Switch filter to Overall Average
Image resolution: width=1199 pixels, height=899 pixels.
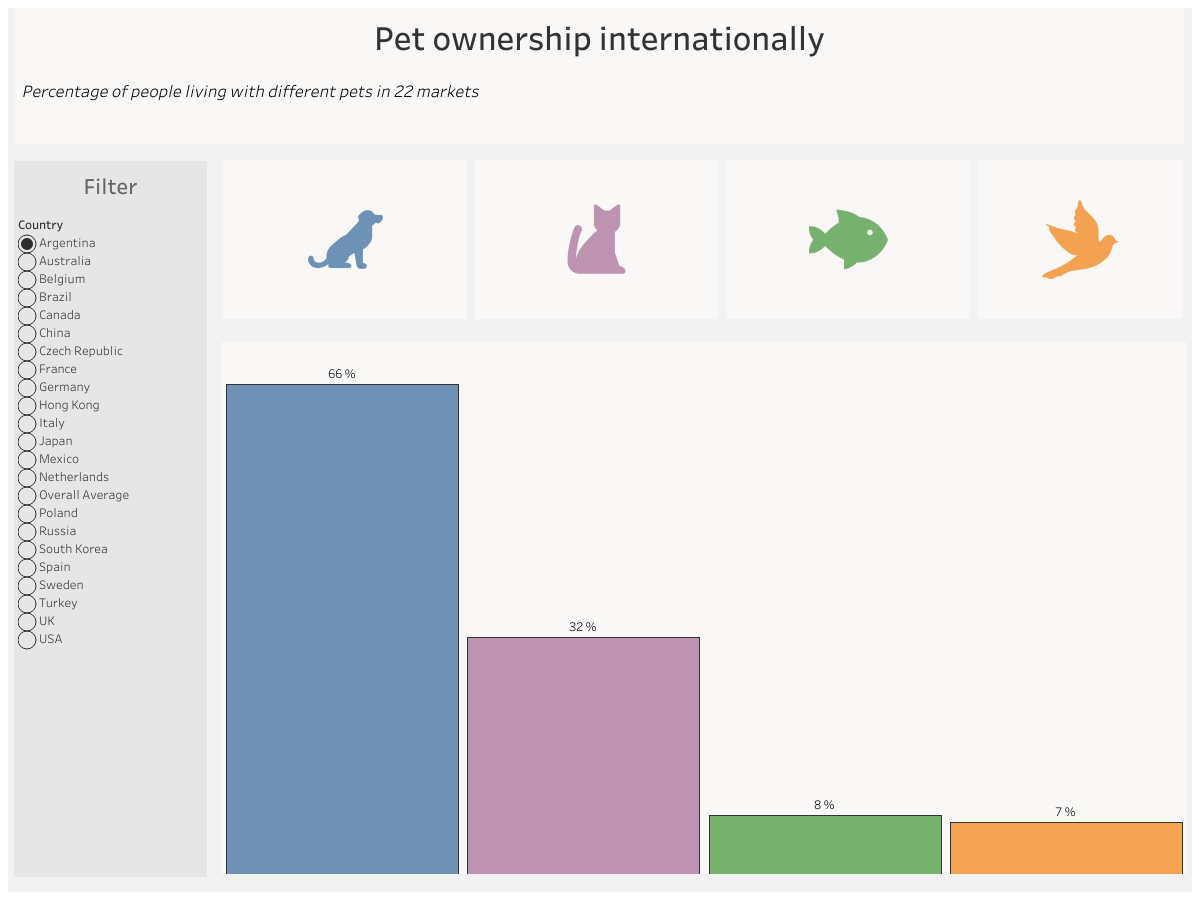click(27, 495)
